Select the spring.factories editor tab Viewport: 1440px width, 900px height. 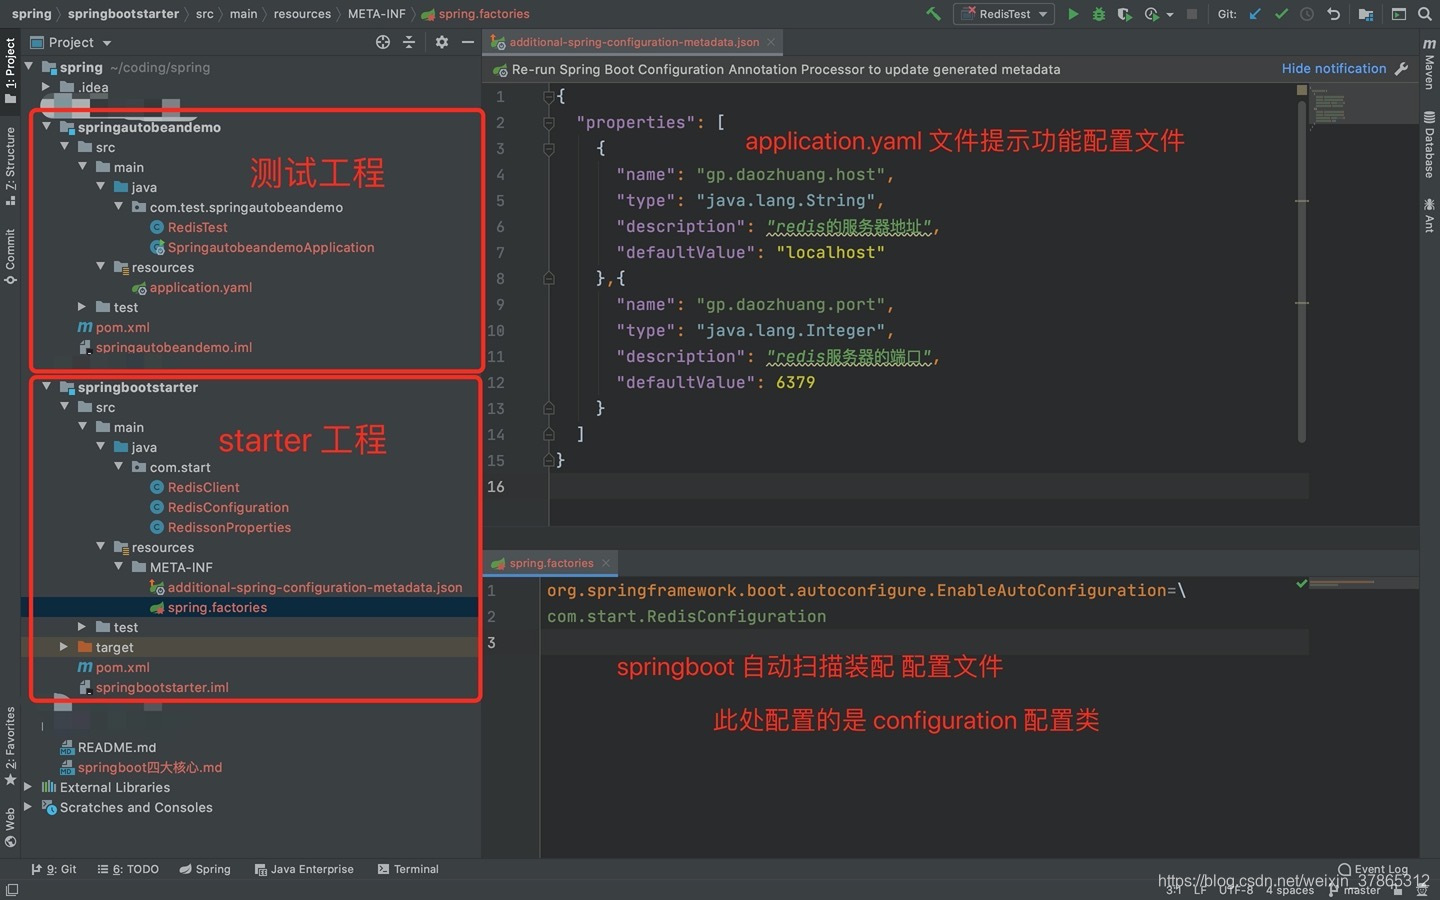tap(552, 563)
